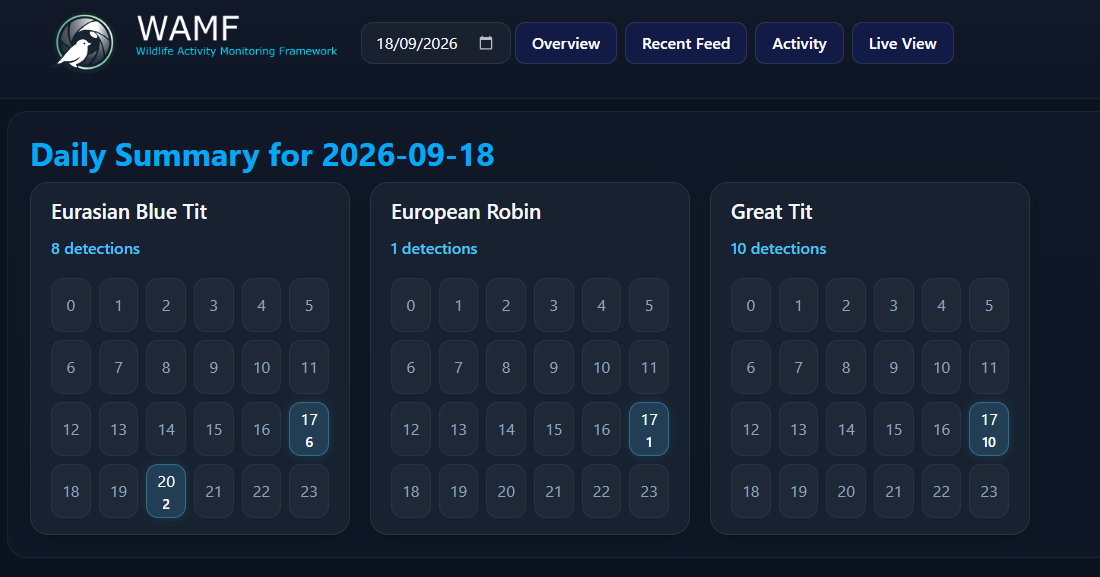Click hour 18 in European Robin card

[411, 491]
